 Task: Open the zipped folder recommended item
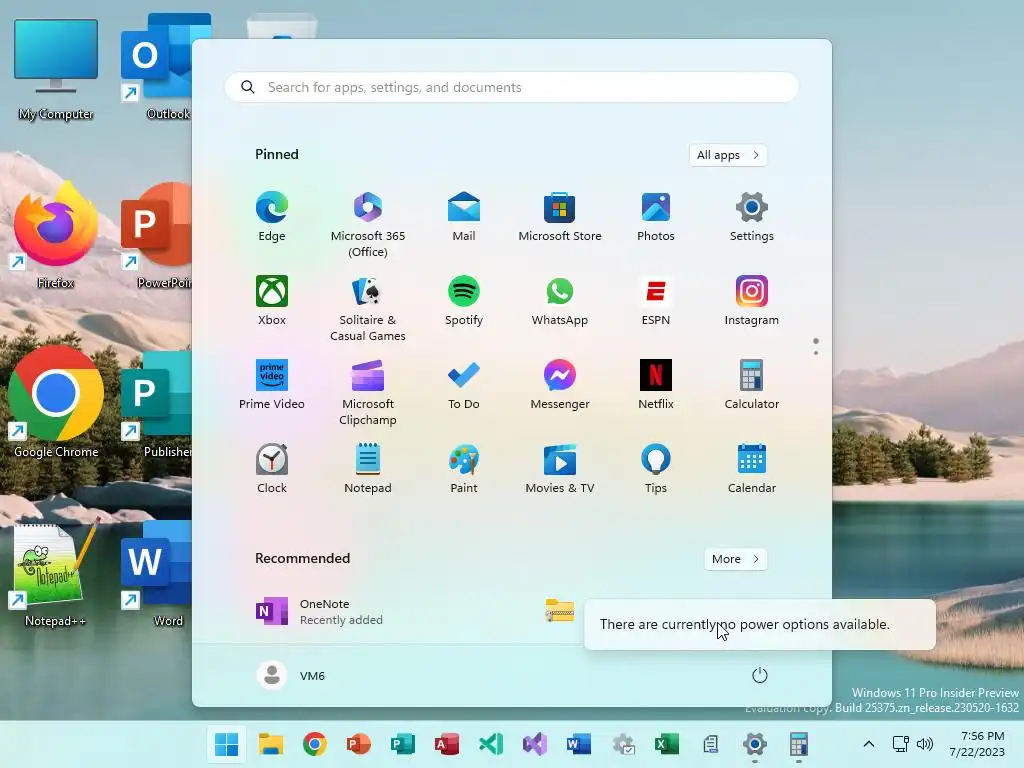pyautogui.click(x=560, y=611)
